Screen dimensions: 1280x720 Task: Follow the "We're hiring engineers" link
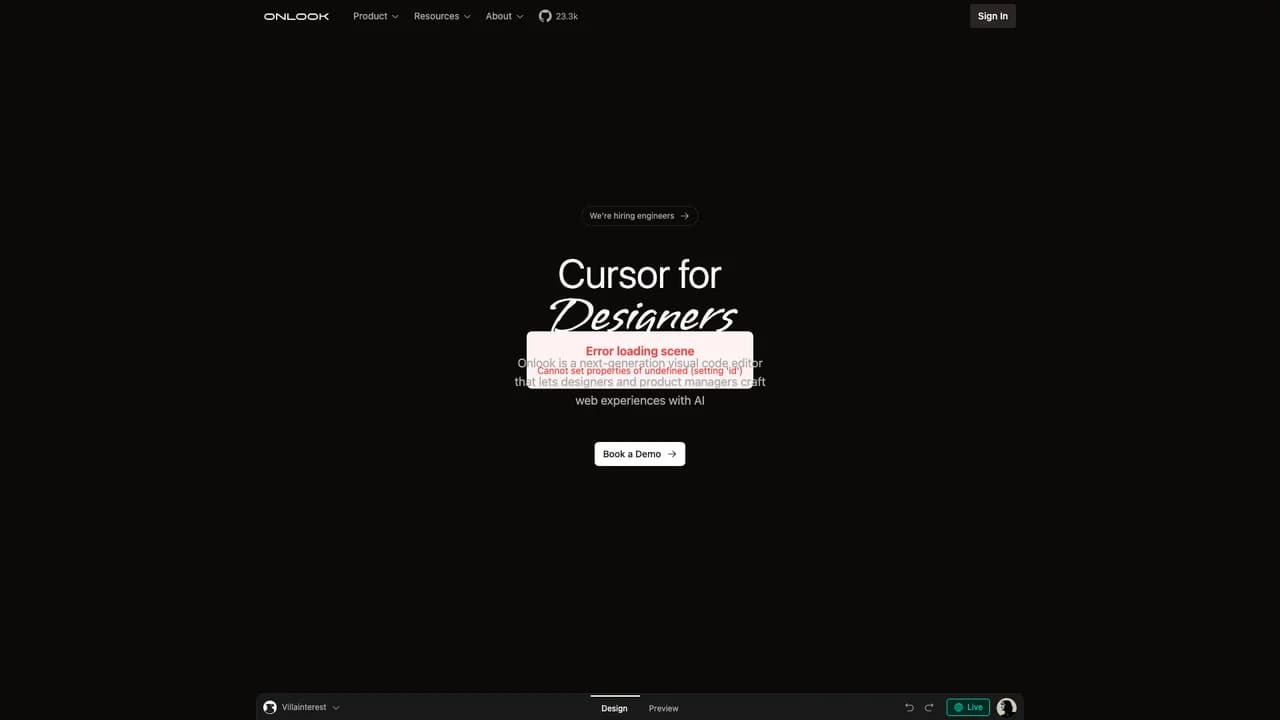(639, 216)
